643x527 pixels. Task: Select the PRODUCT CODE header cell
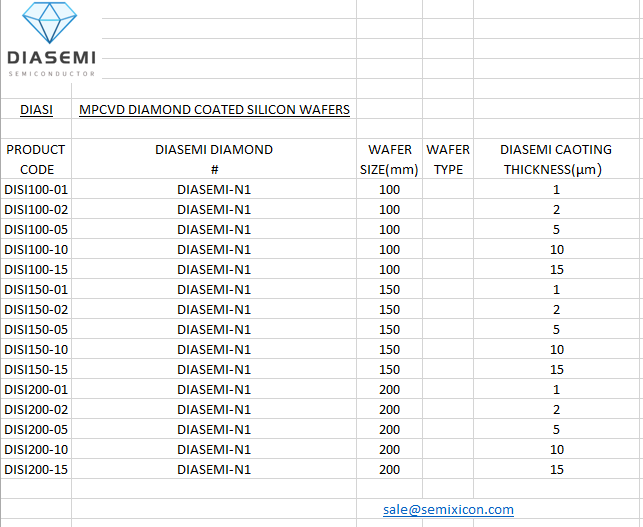(36, 159)
